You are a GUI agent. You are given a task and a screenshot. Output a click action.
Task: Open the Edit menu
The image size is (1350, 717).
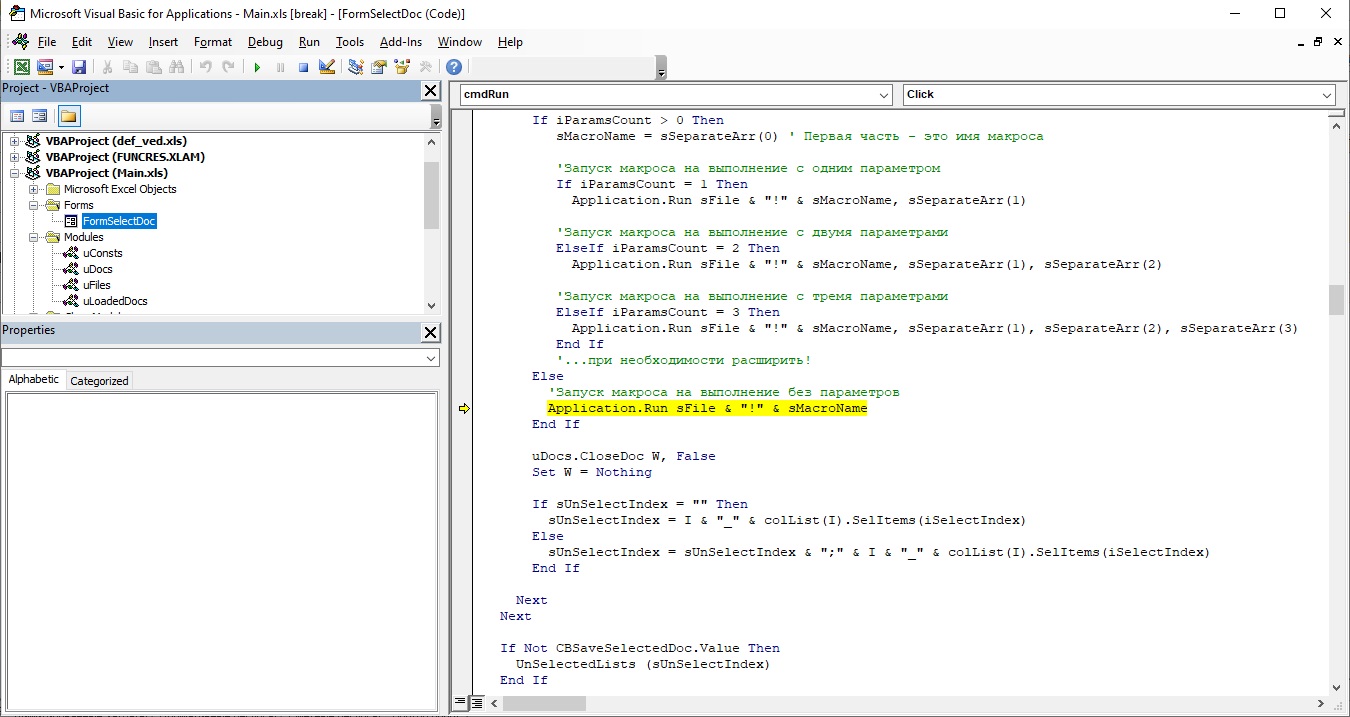point(82,42)
